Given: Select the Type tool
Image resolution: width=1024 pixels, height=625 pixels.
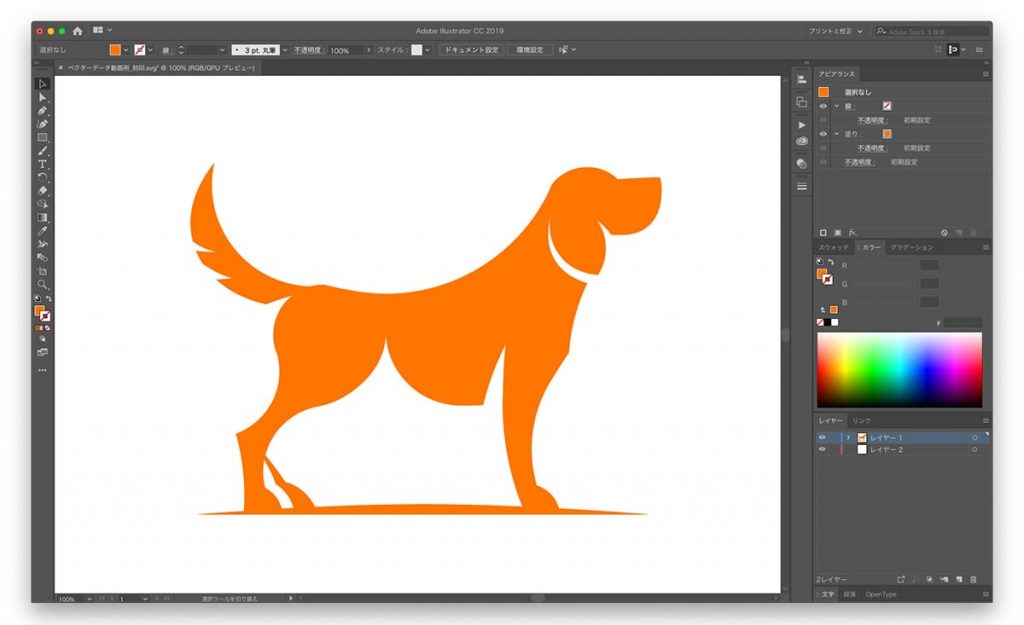Looking at the screenshot, I should [43, 164].
